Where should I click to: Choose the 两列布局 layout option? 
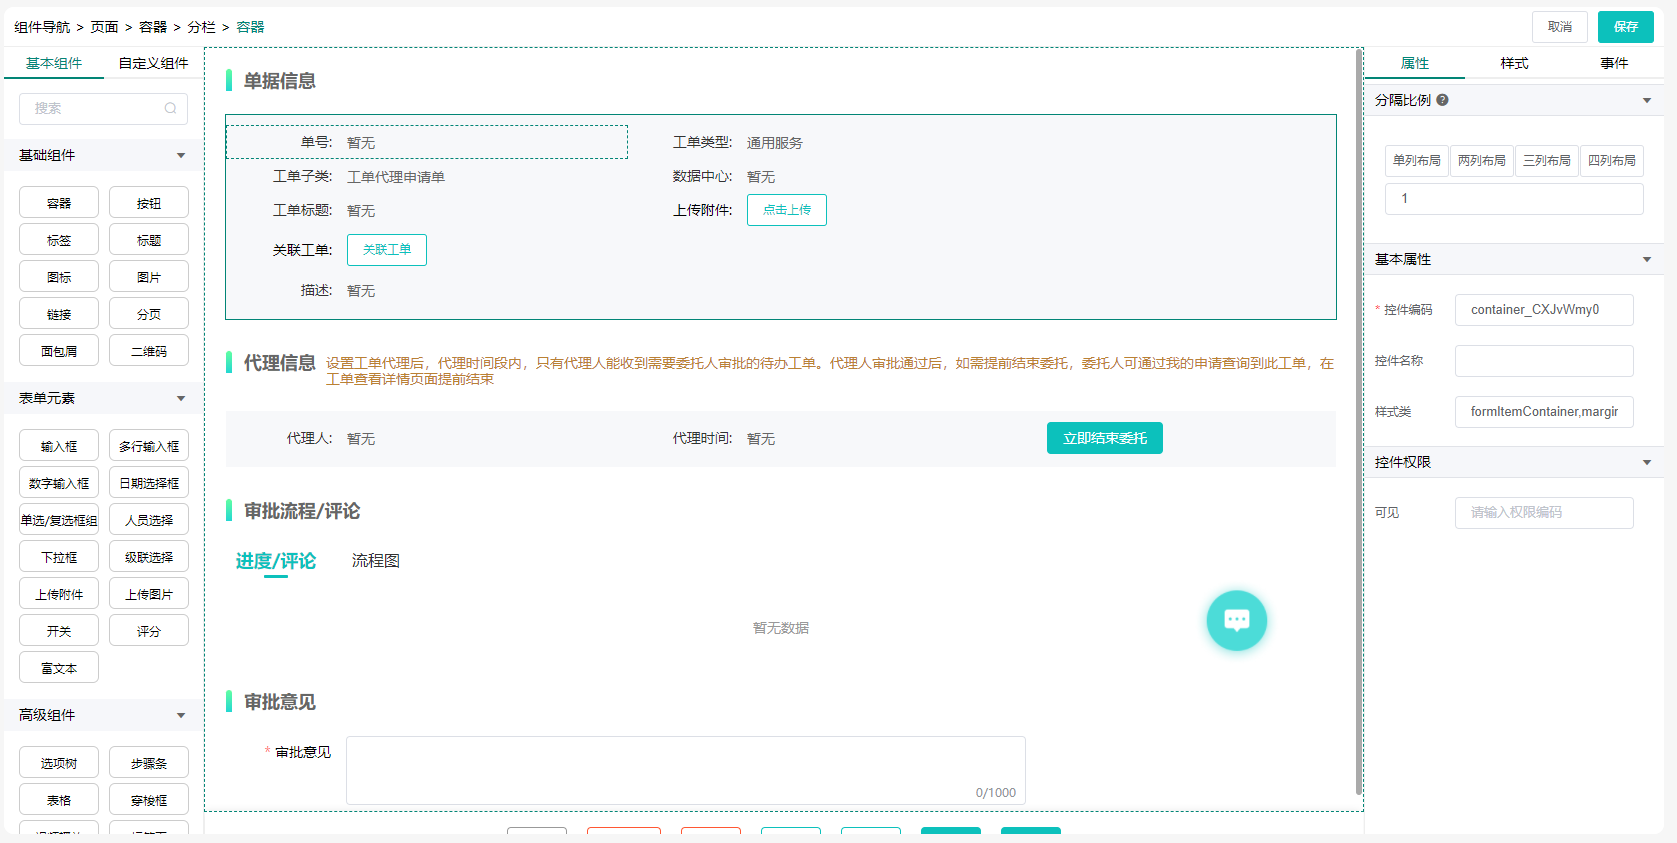click(1482, 161)
